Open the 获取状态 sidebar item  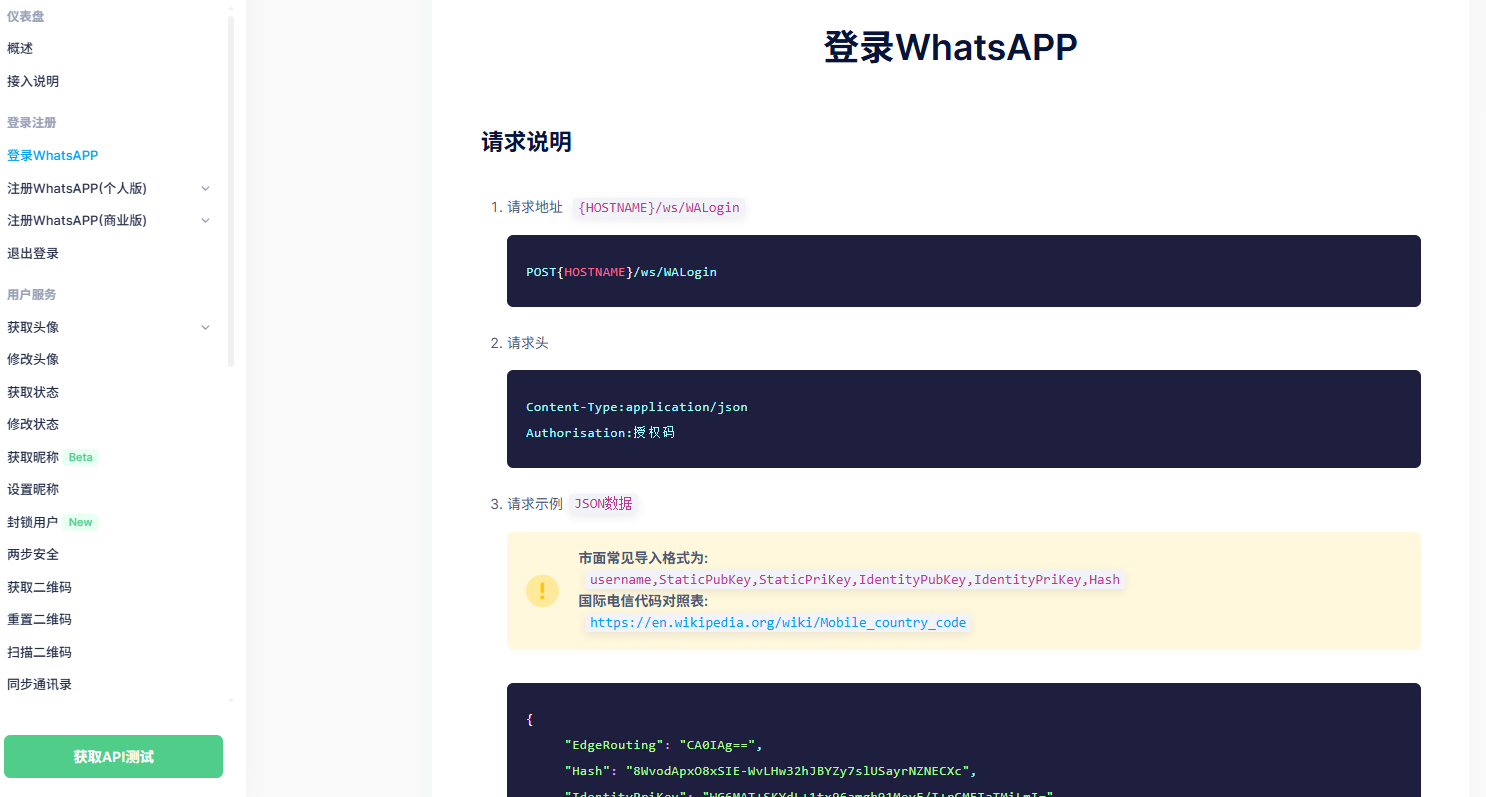tap(33, 392)
